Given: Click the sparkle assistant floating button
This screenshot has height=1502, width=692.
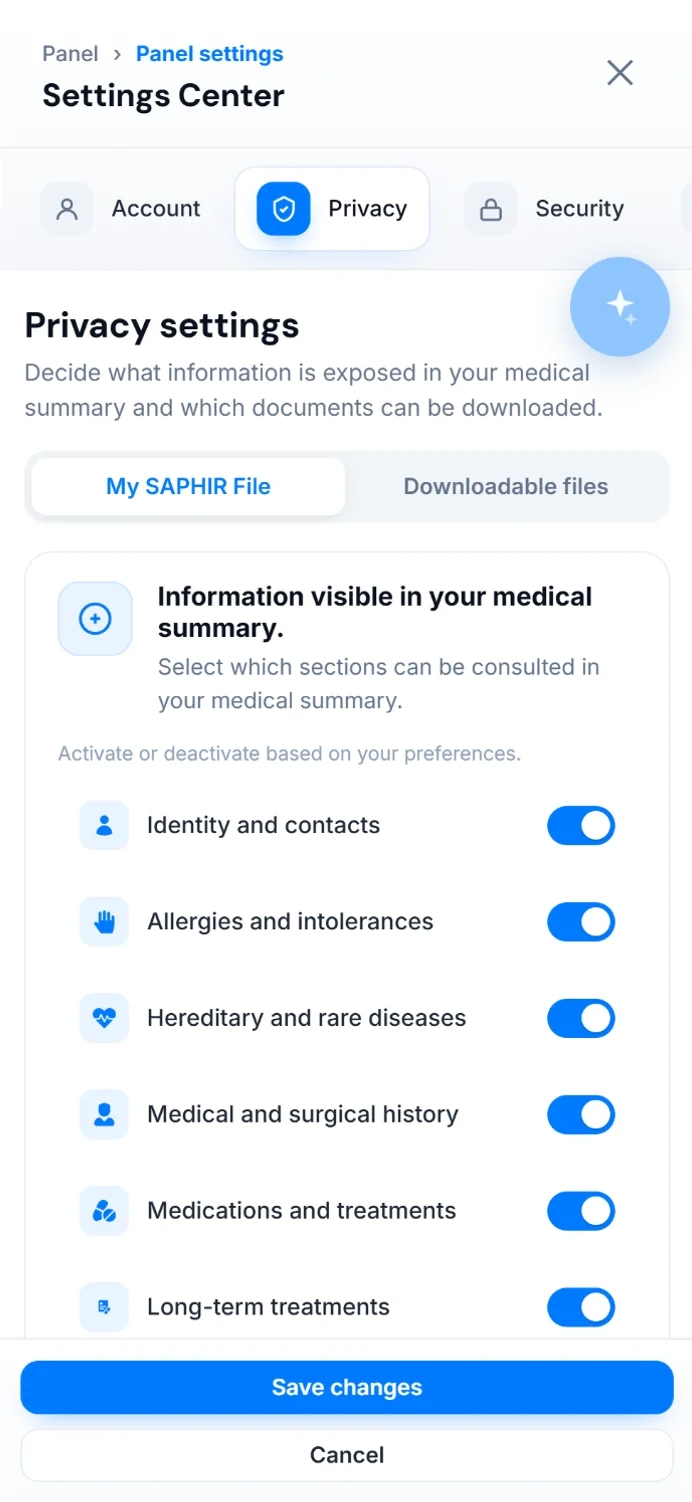Looking at the screenshot, I should 620,307.
